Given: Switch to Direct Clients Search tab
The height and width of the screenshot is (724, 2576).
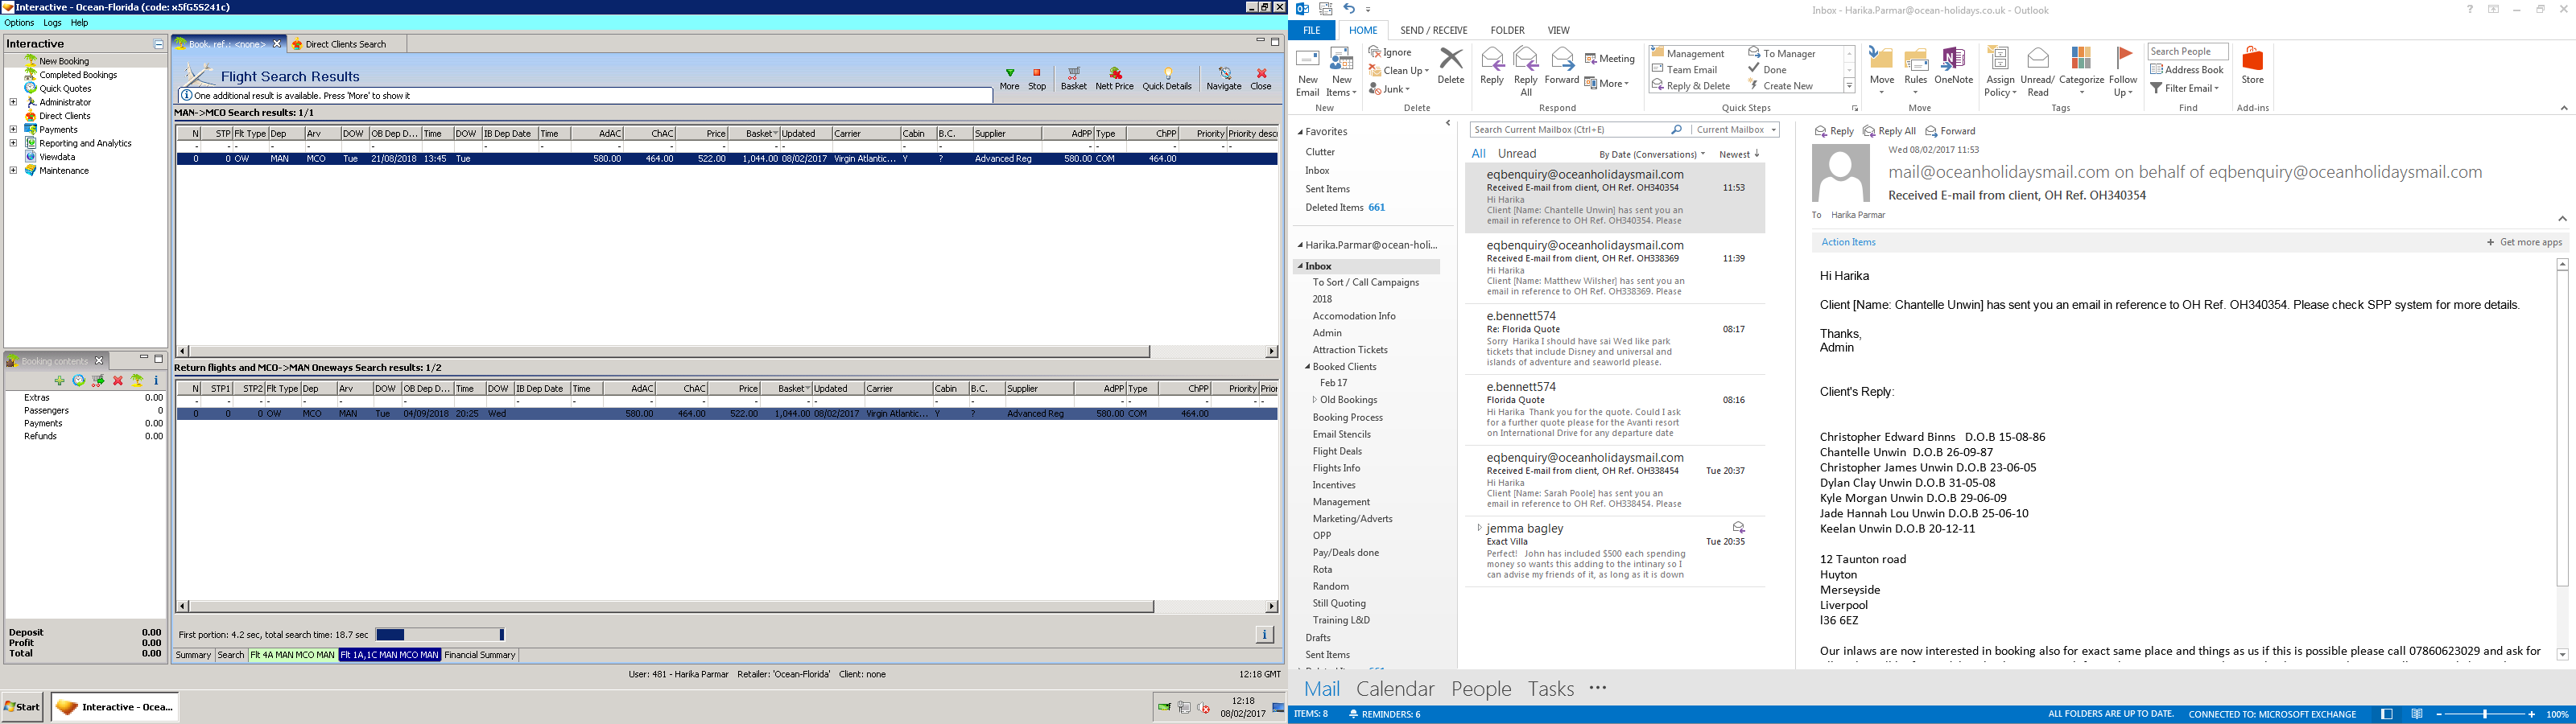Looking at the screenshot, I should pos(346,44).
